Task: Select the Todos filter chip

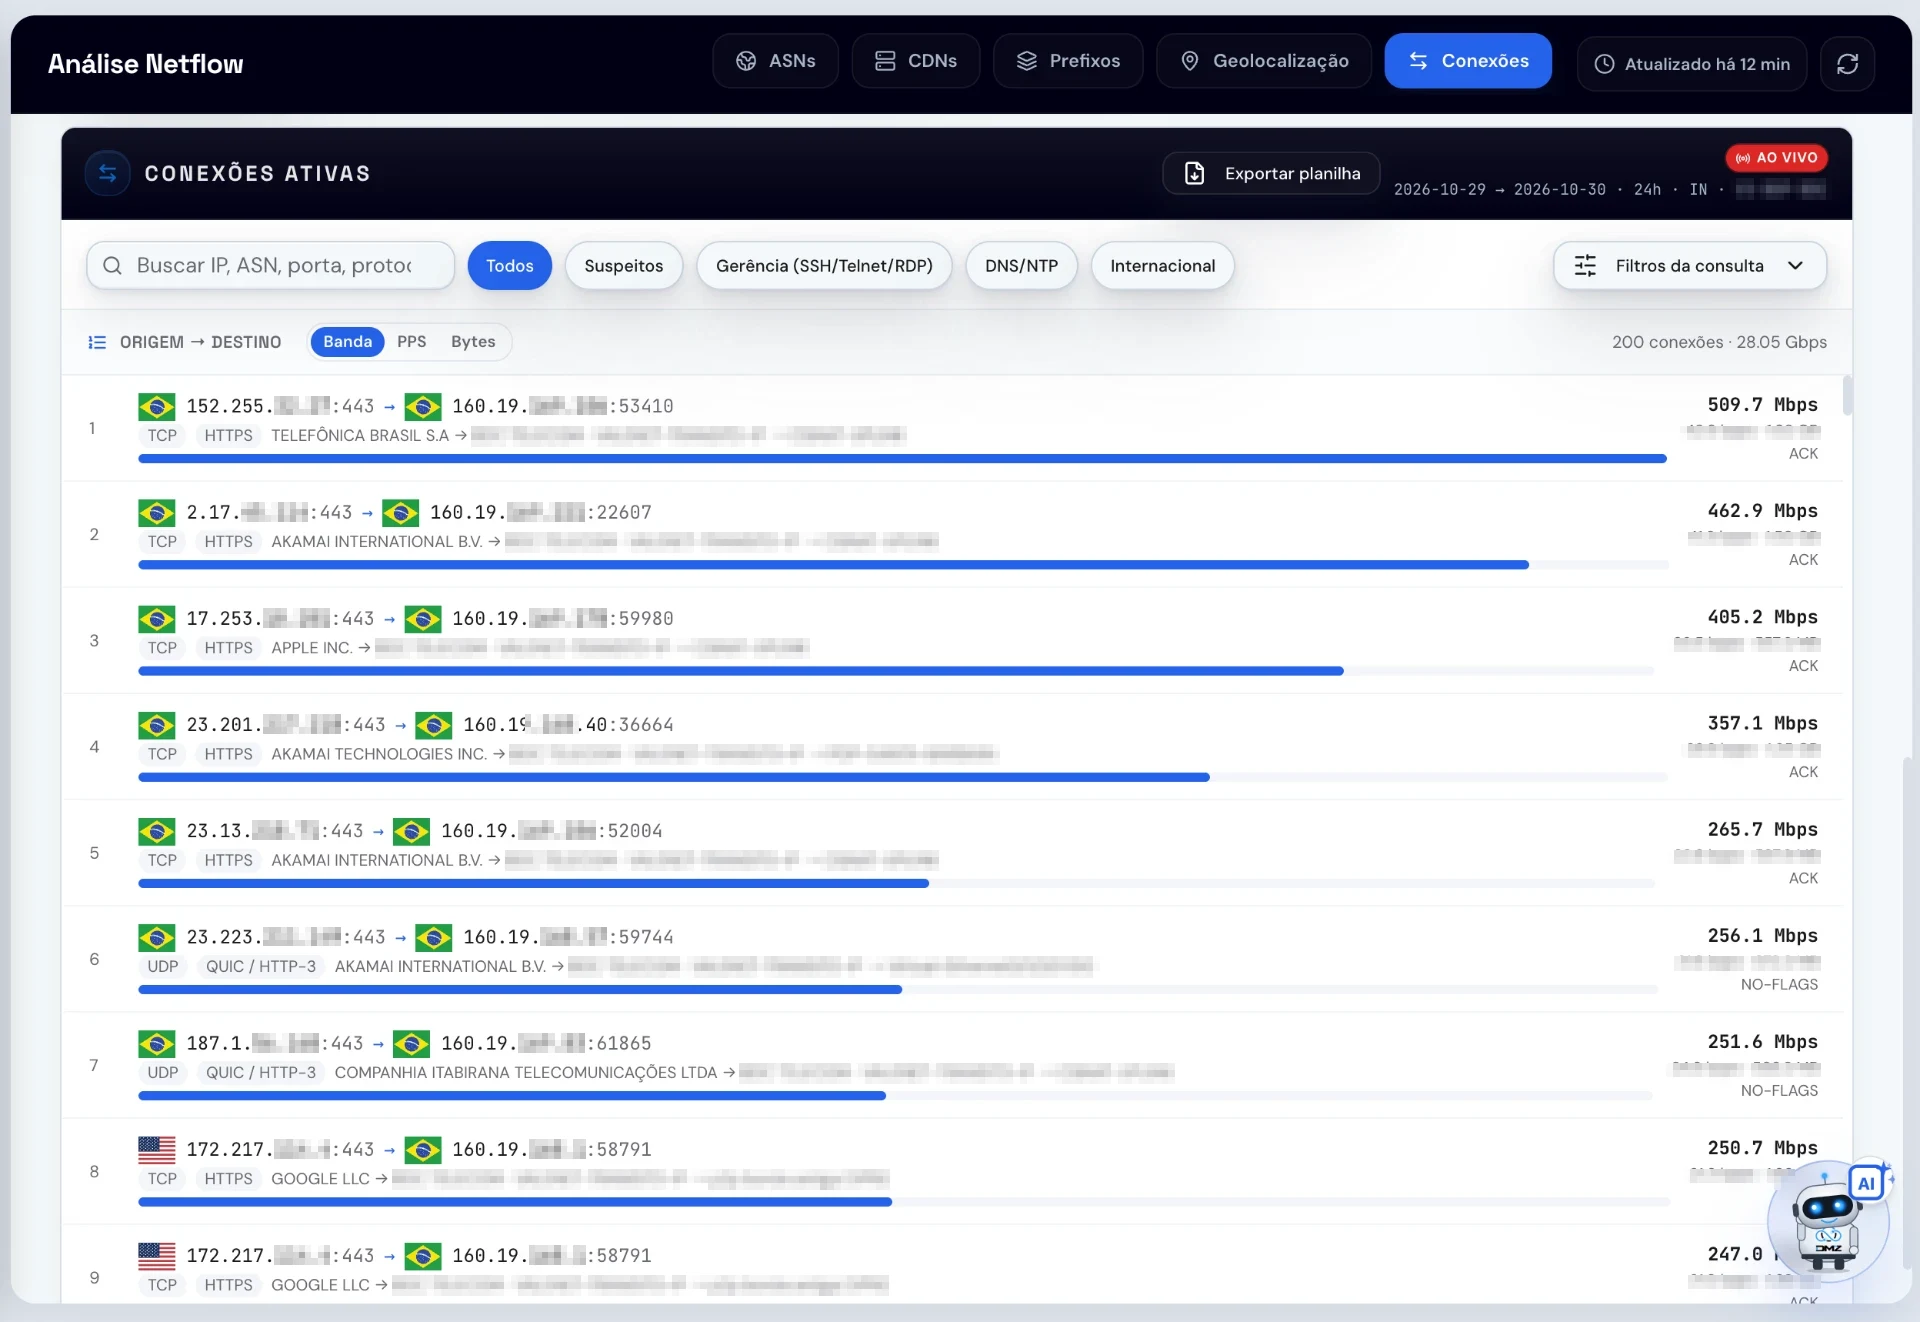Action: (x=510, y=266)
